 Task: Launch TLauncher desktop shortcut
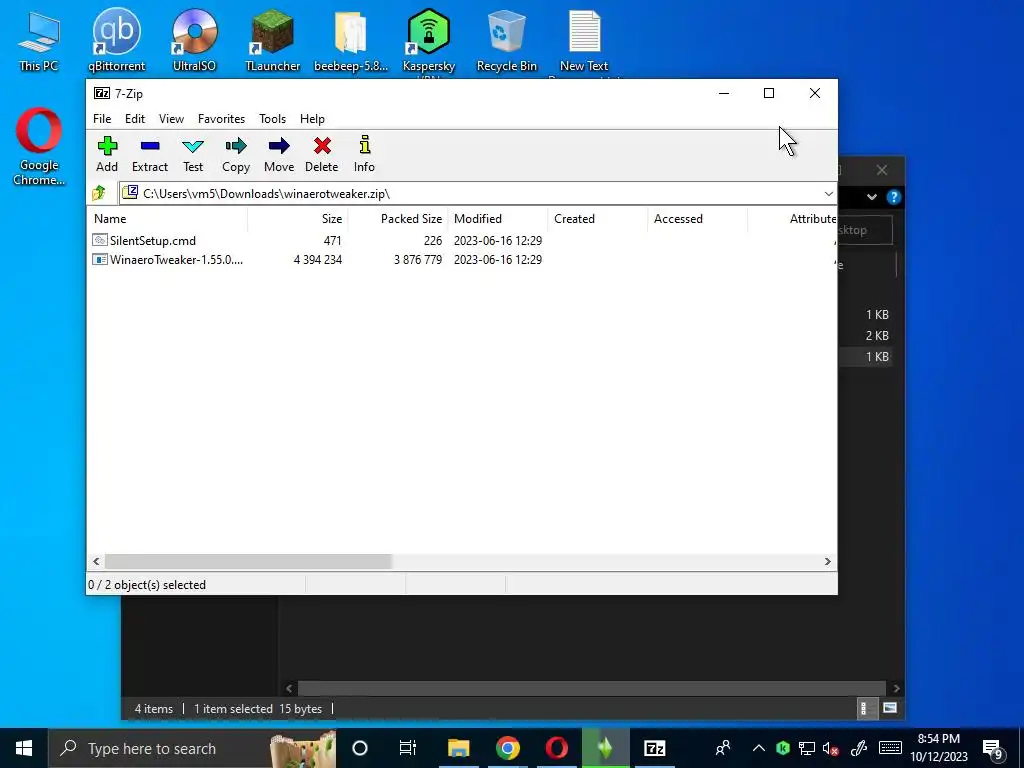272,40
